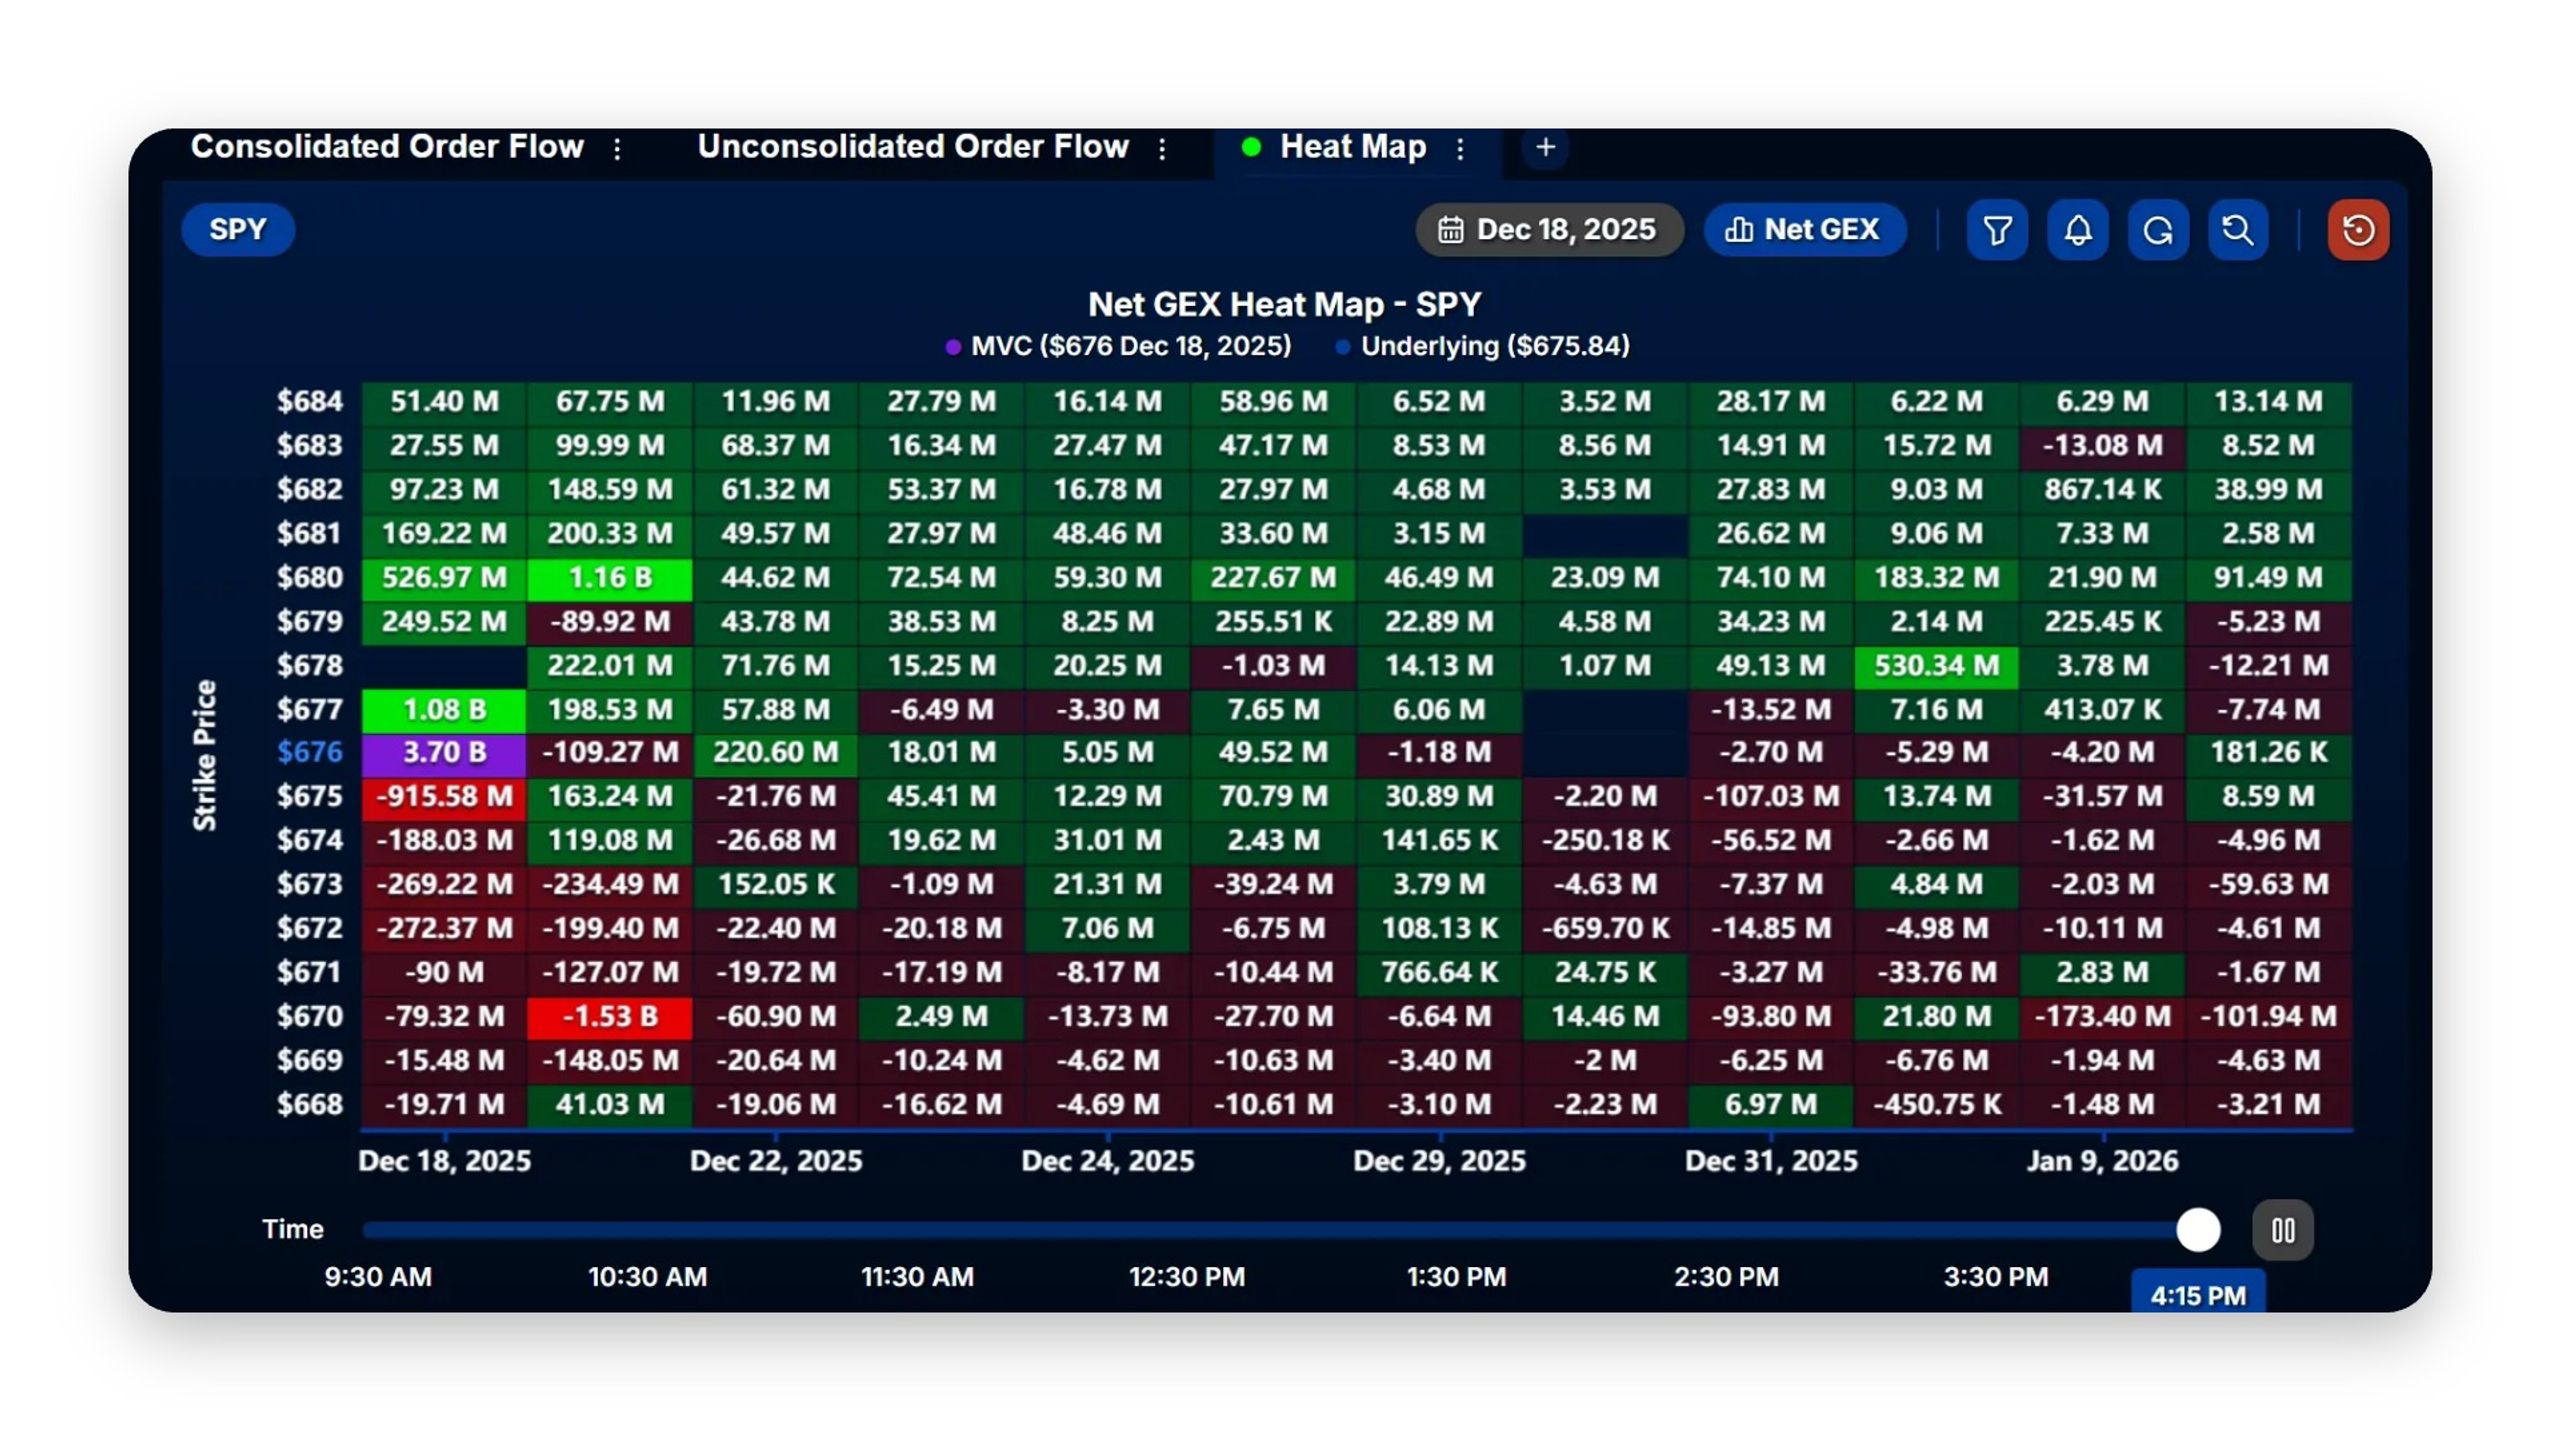Click the 9:30 AM time label
This screenshot has width=2560, height=1440.
tap(378, 1277)
